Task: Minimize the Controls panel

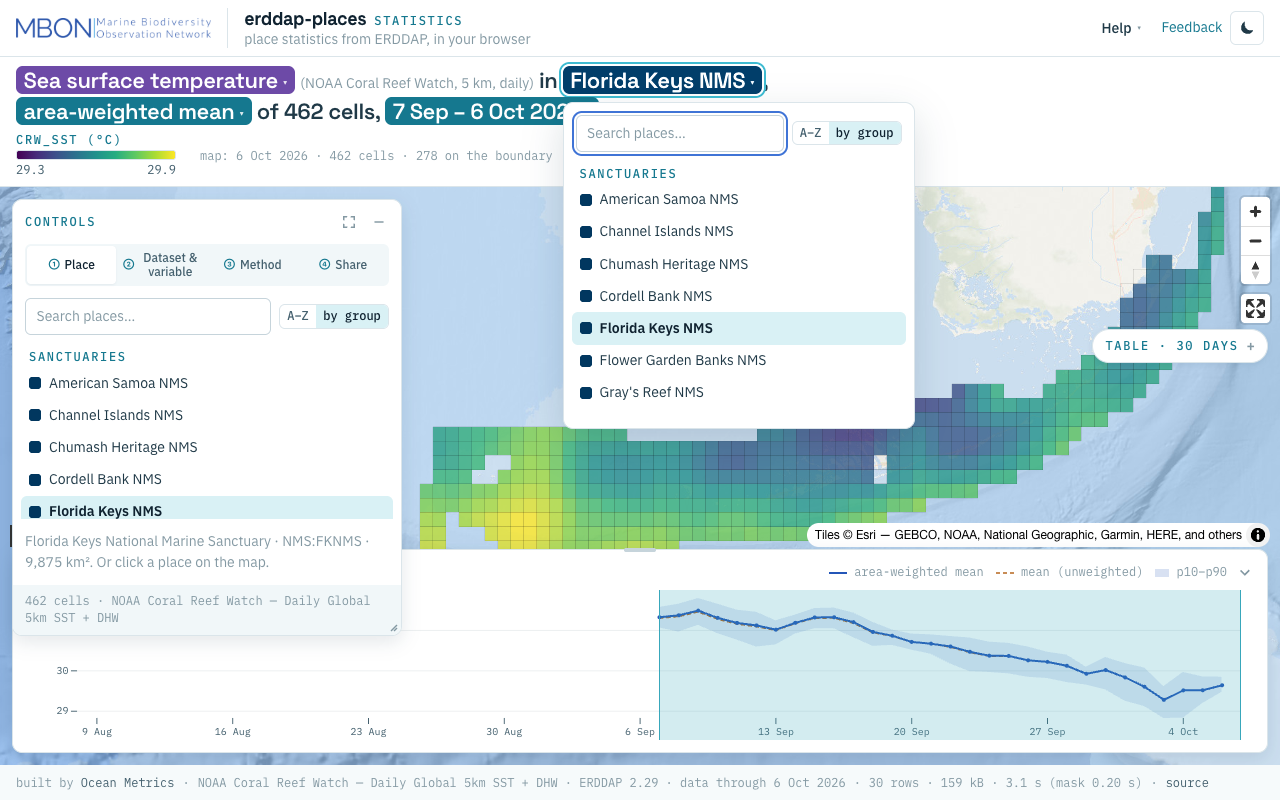Action: pyautogui.click(x=379, y=222)
